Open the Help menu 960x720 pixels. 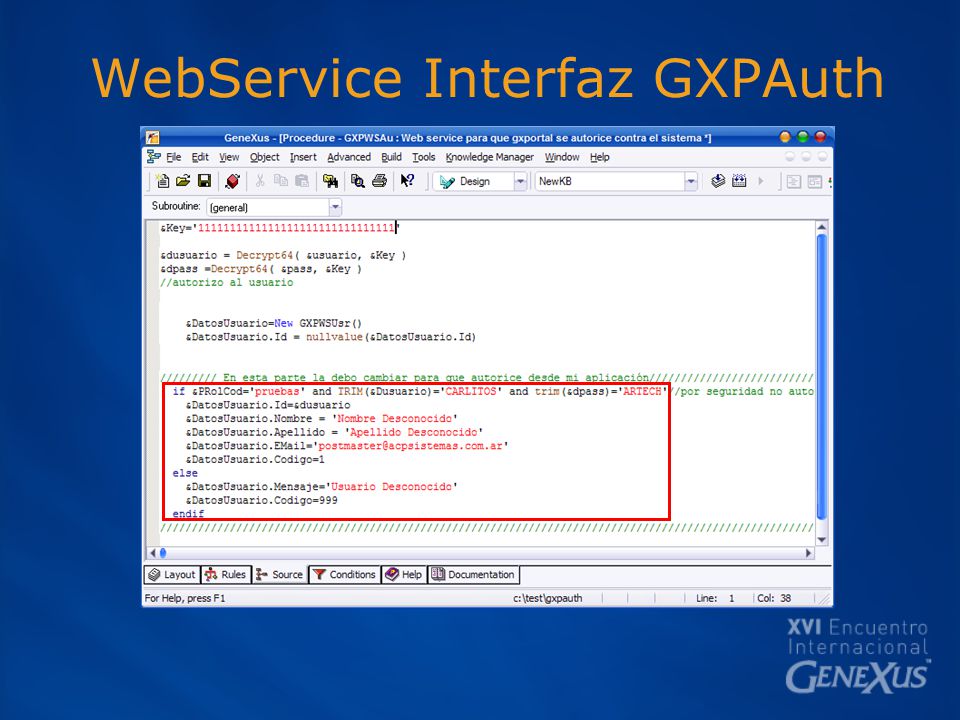pos(599,157)
